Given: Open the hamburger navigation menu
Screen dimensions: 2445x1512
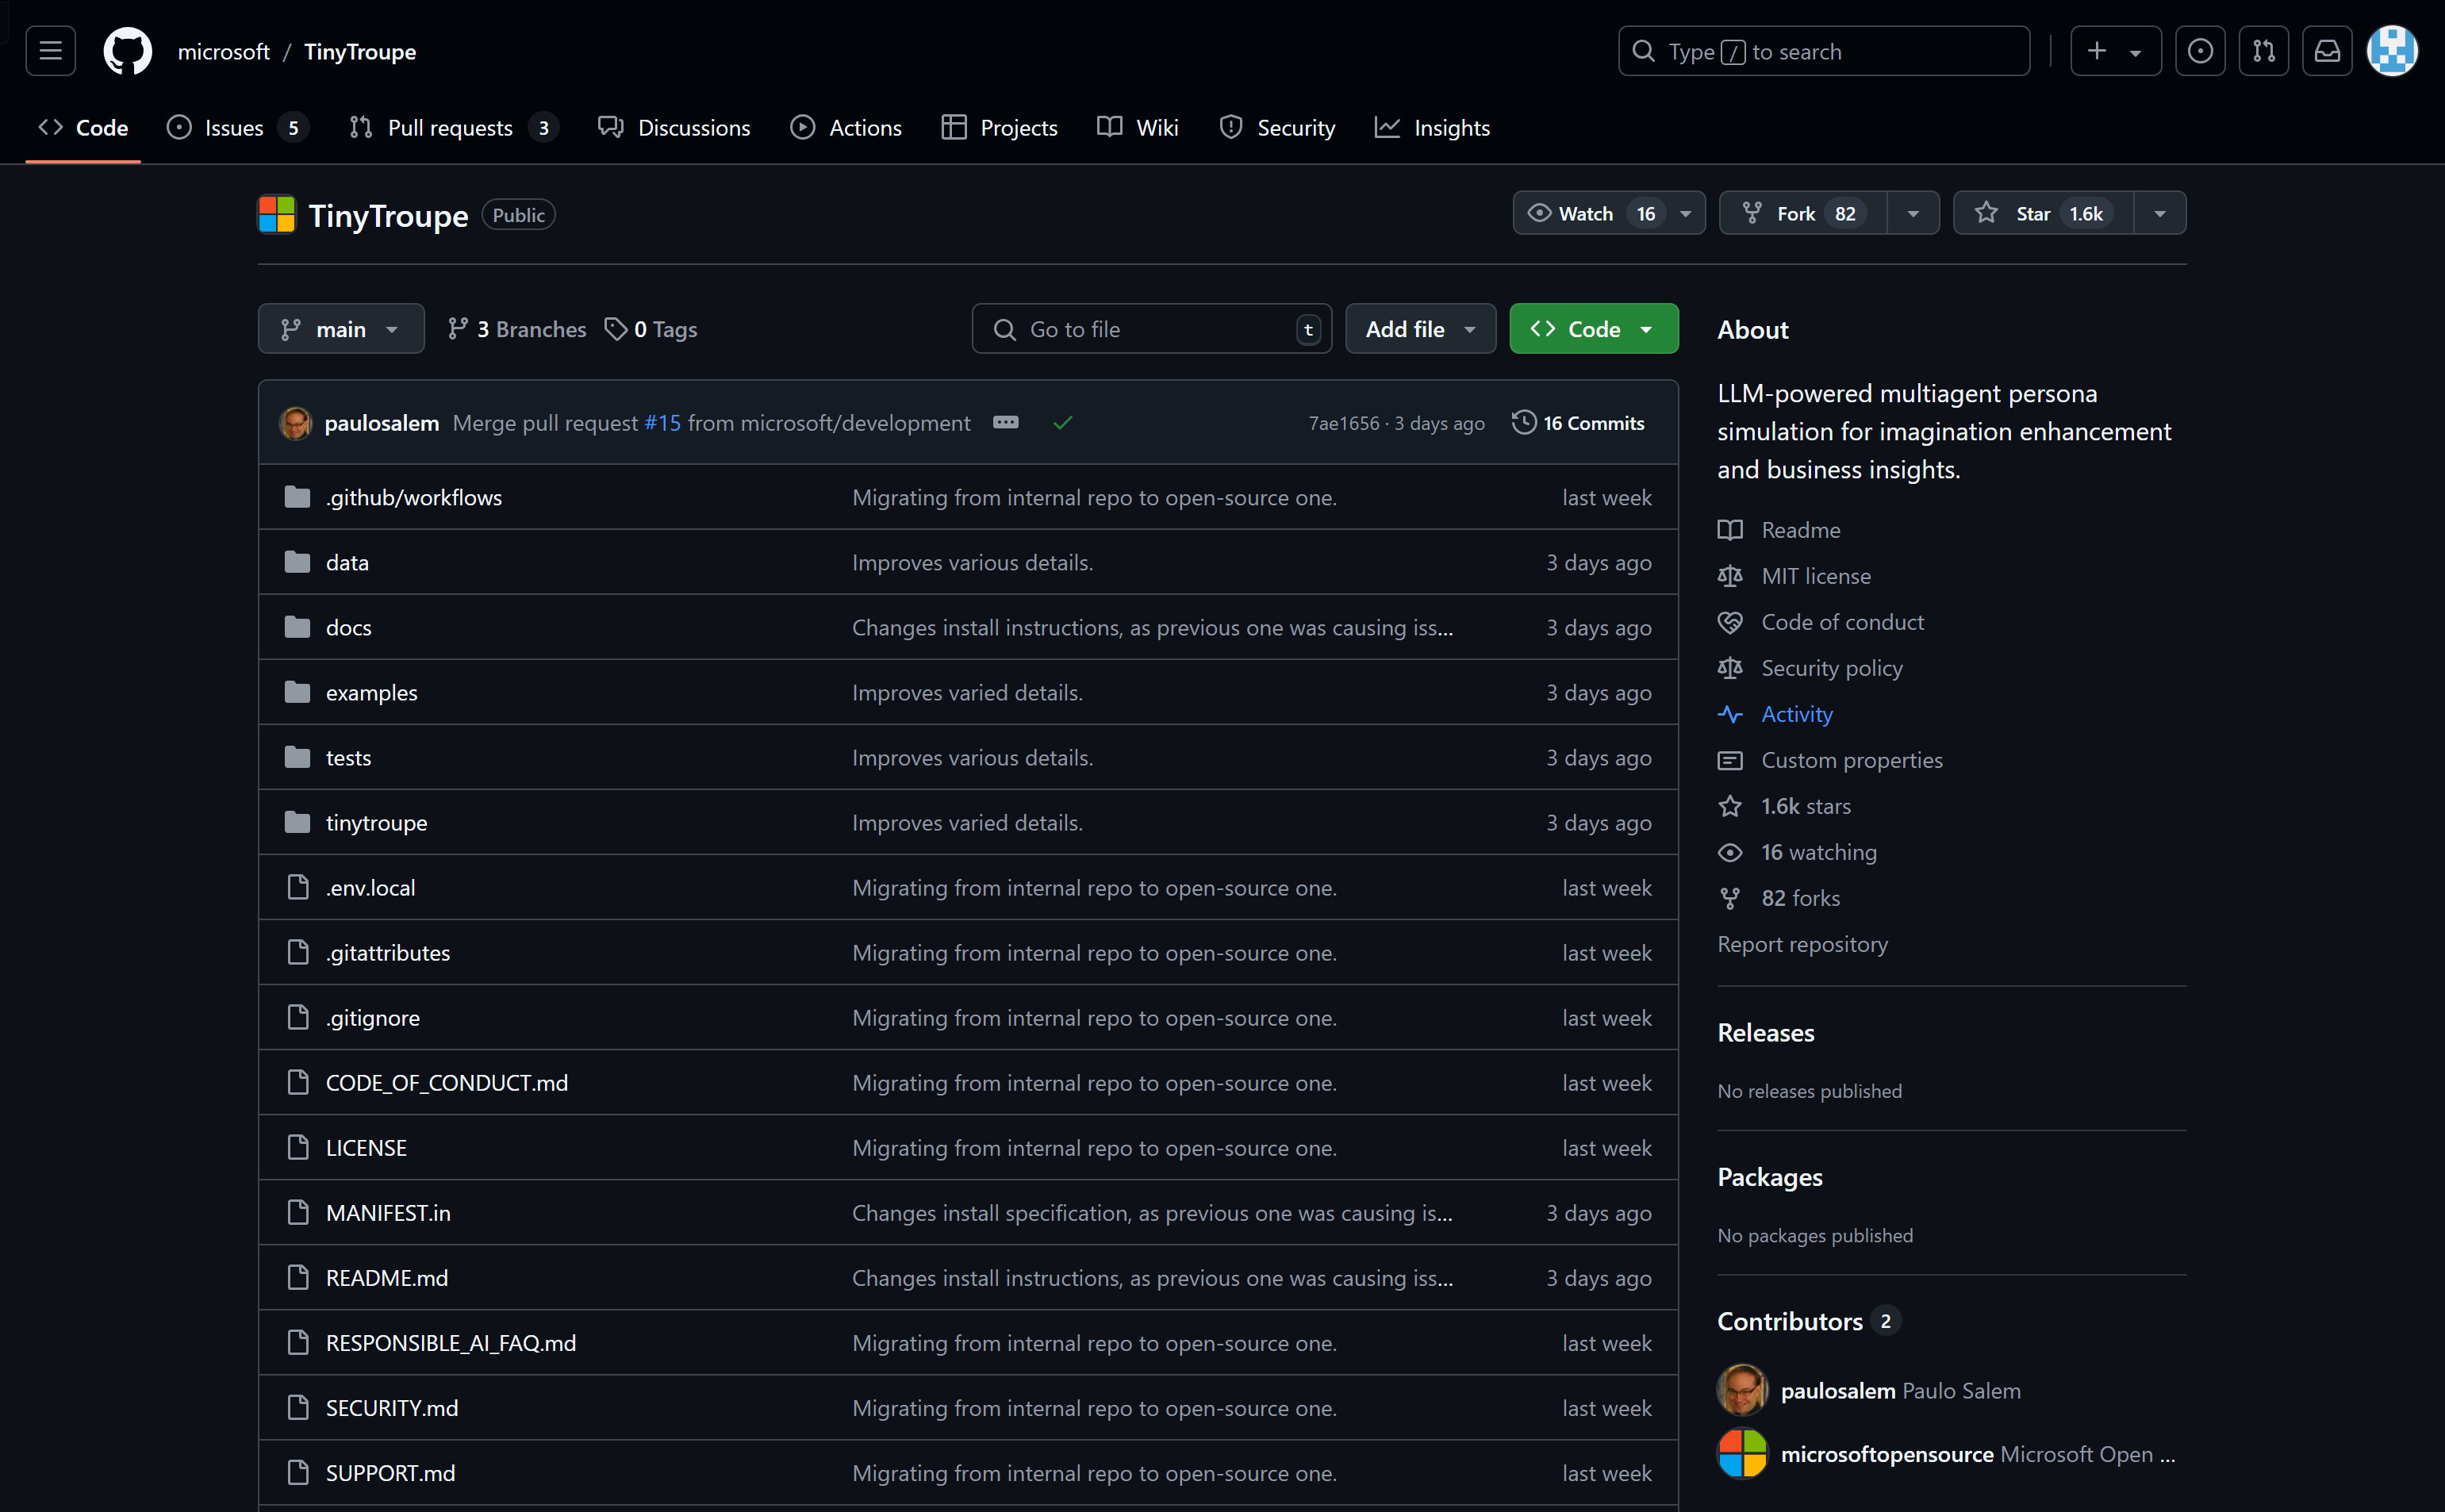Looking at the screenshot, I should (x=50, y=51).
